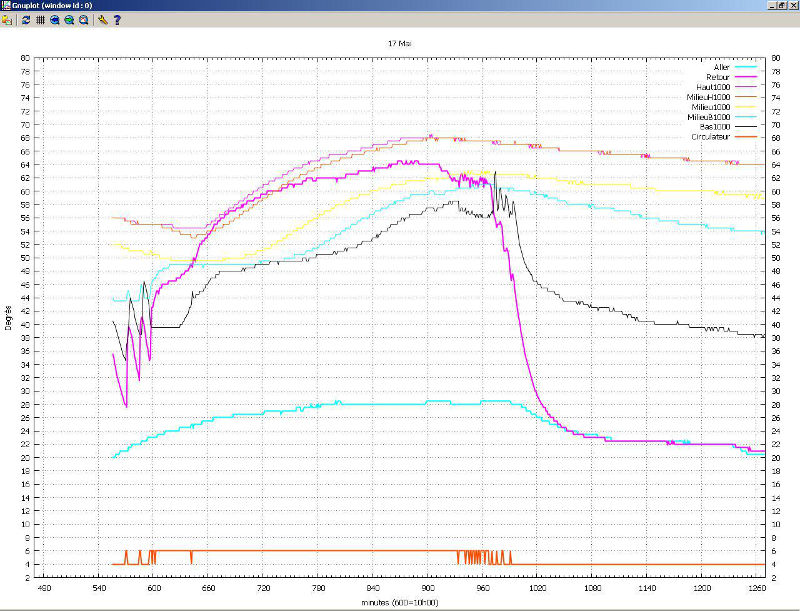Viewport: 800px width, 611px height.
Task: Hide the Haut1000 curve from the legend
Action: point(715,88)
